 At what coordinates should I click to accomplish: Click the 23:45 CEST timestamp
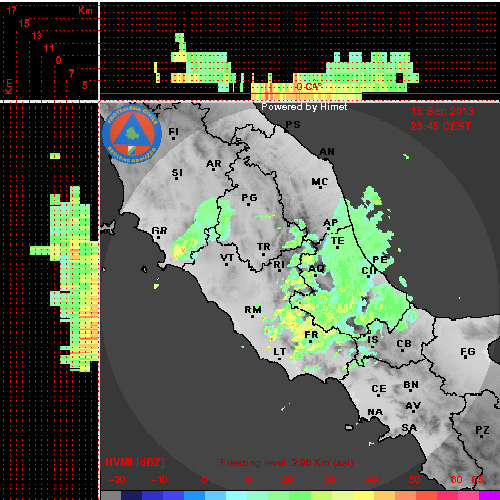[x=441, y=126]
